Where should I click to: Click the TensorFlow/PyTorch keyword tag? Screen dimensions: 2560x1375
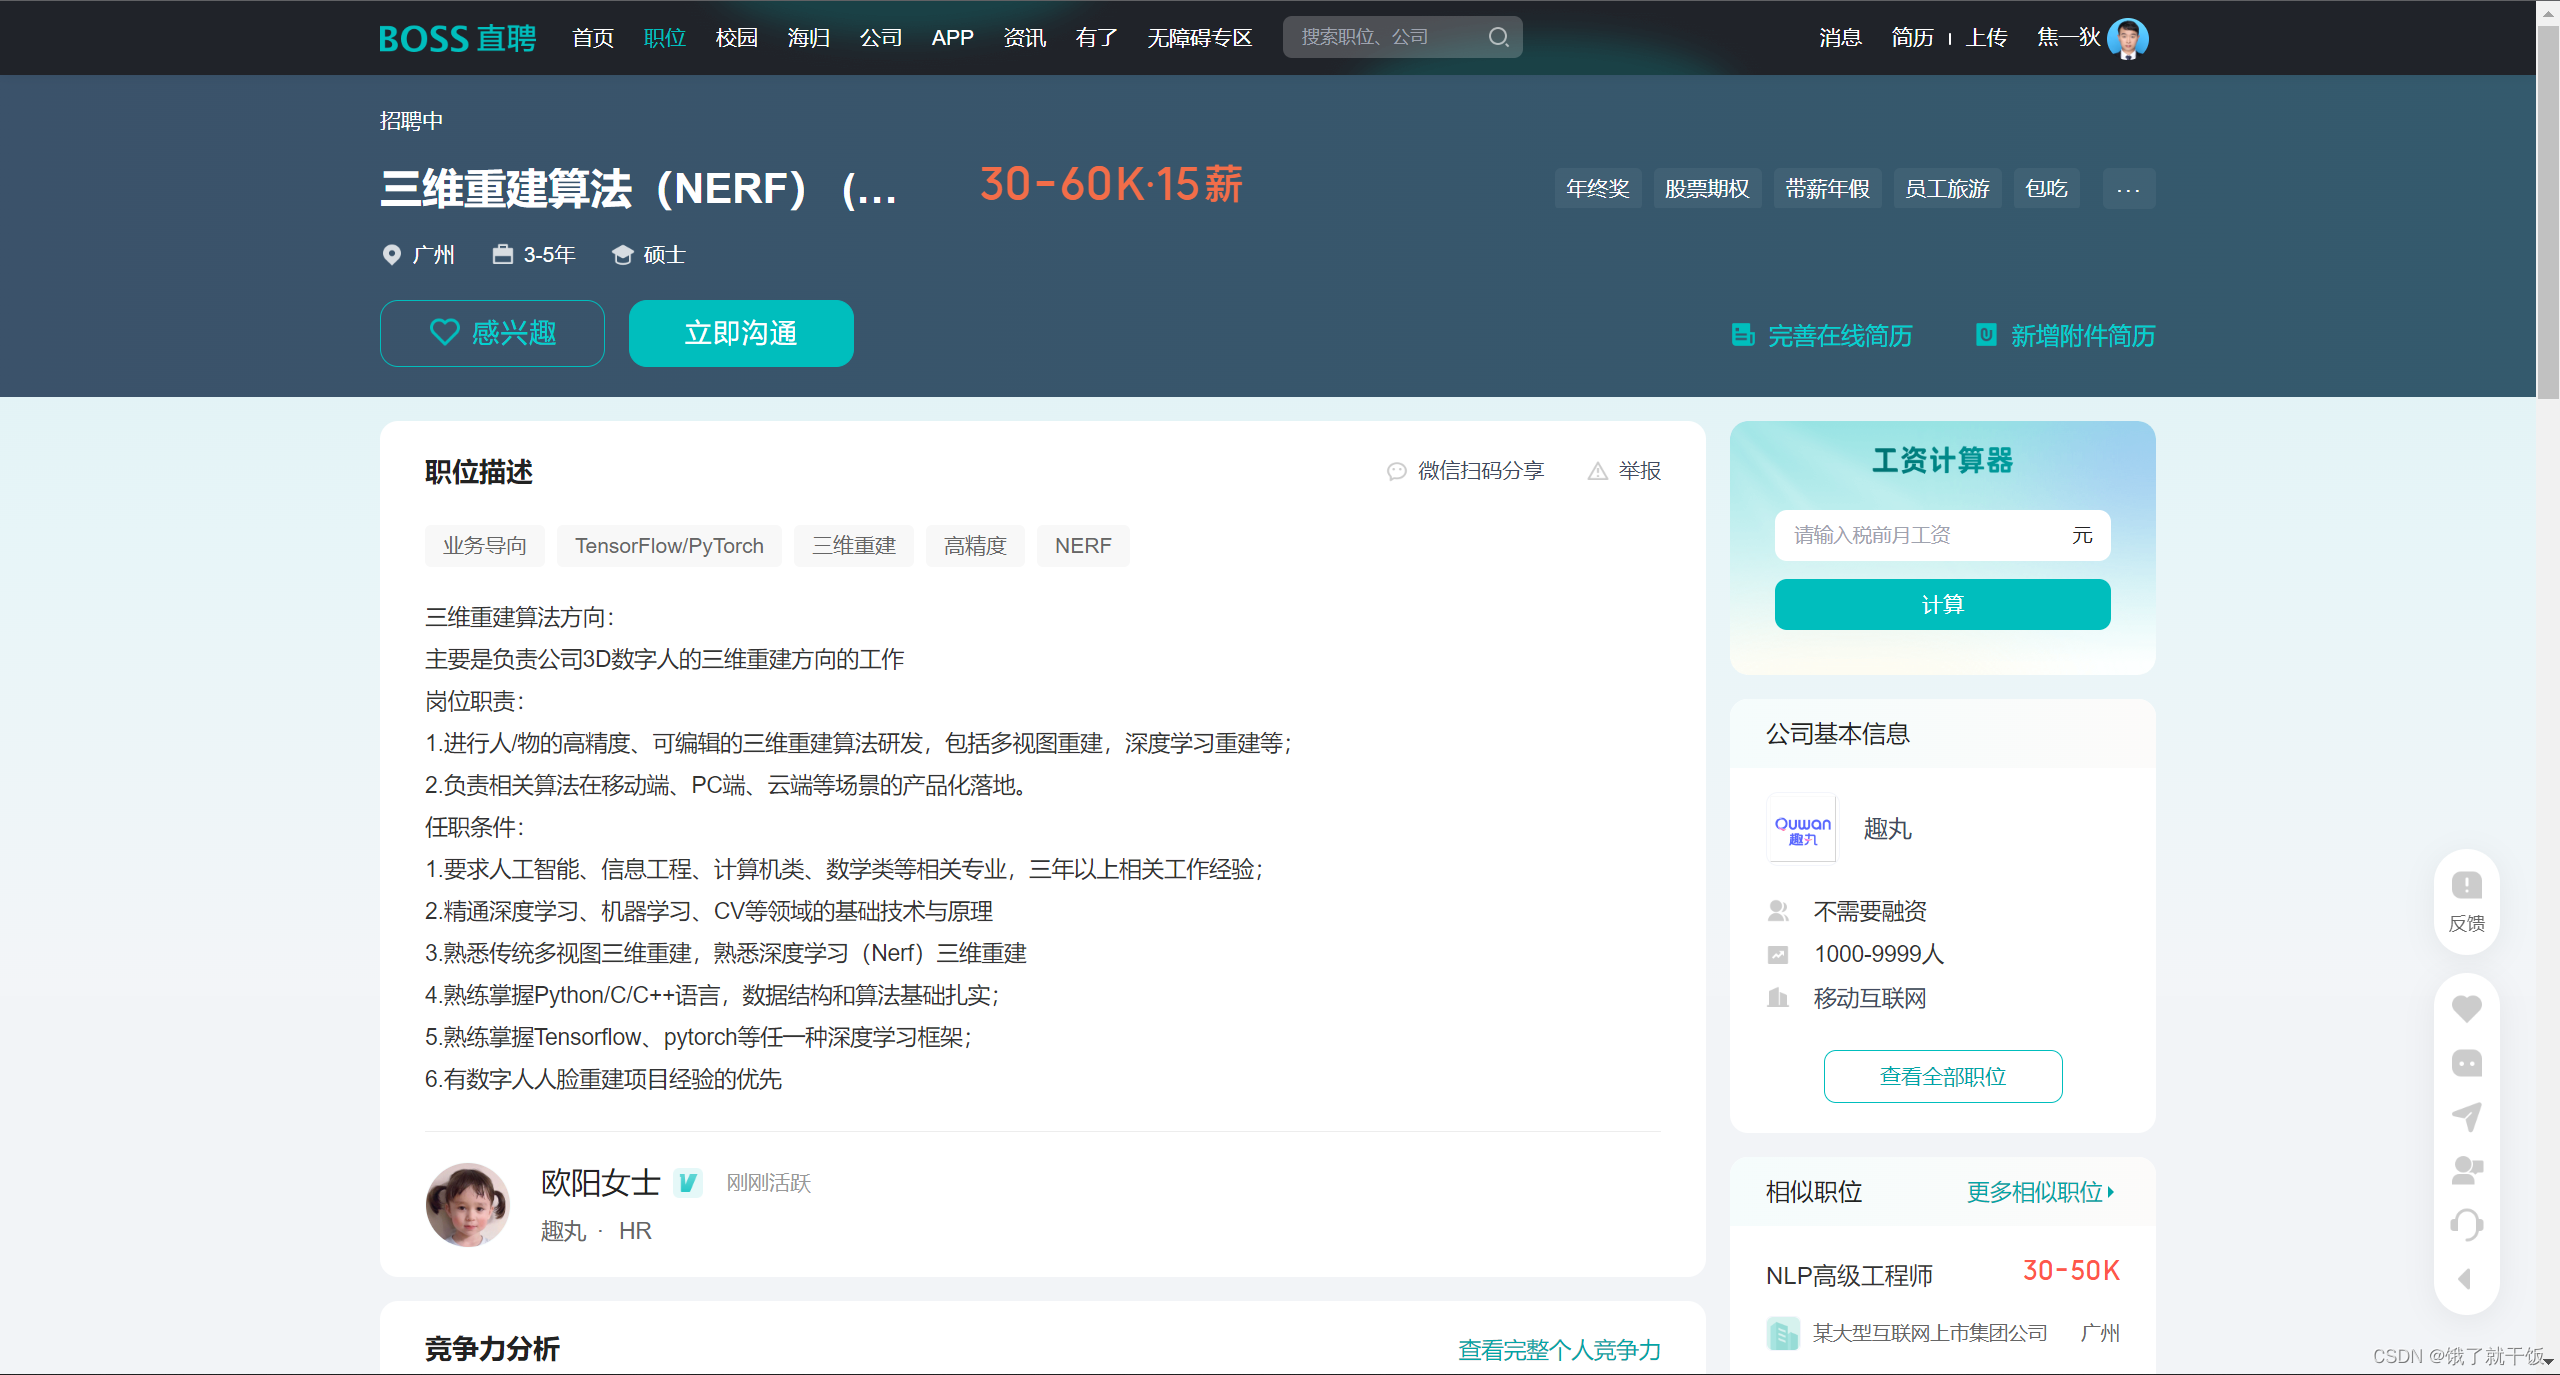(669, 546)
